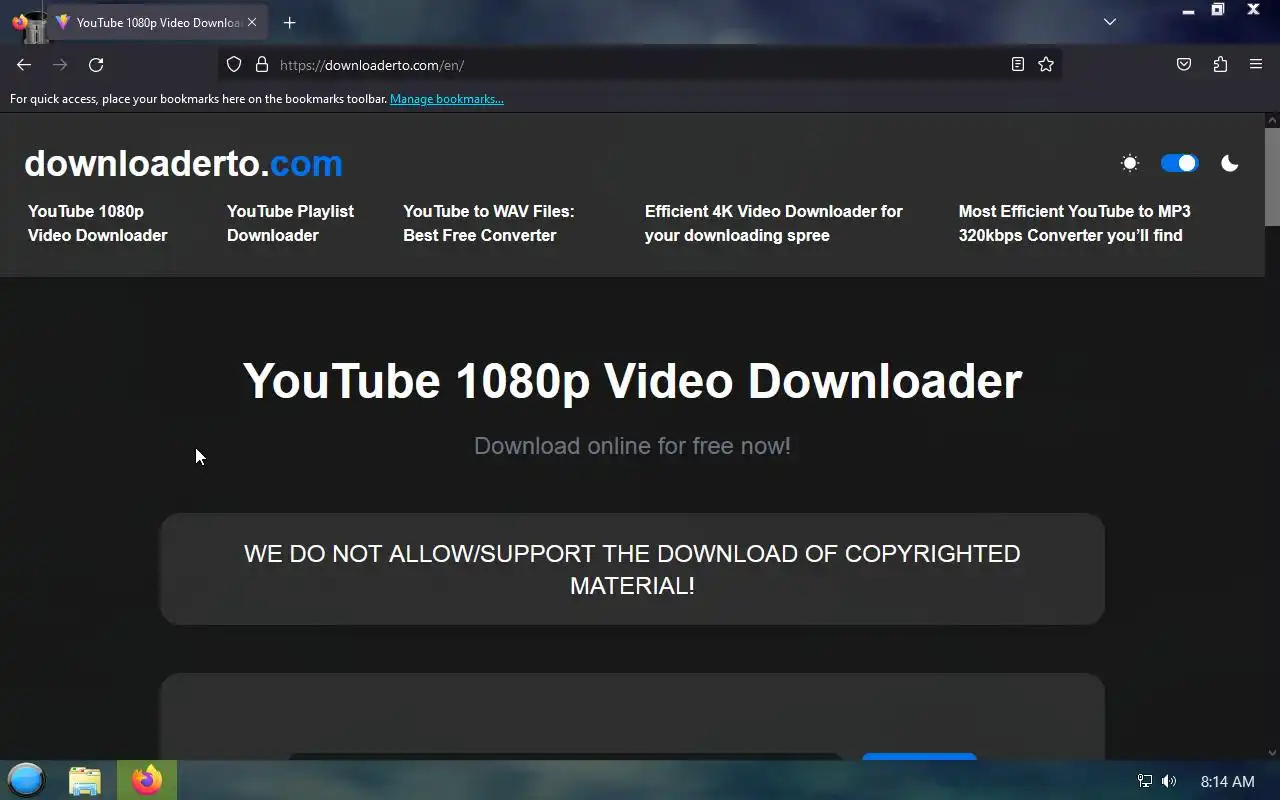The image size is (1280, 800).
Task: Click the downloaderto.com address bar
Action: point(640,65)
